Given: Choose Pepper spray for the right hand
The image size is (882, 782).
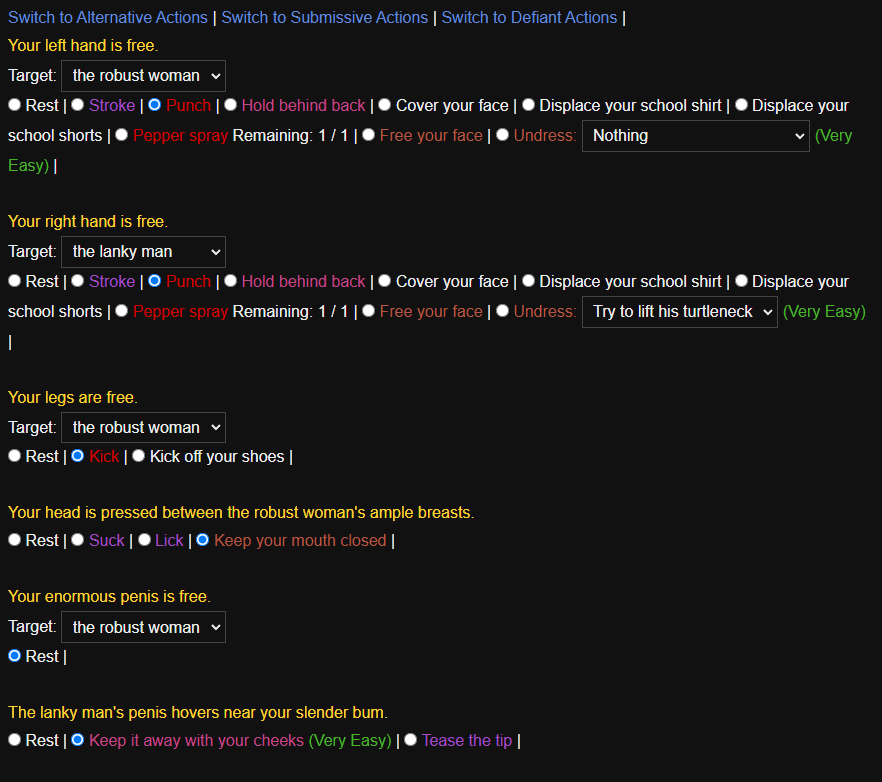Looking at the screenshot, I should click(x=122, y=311).
